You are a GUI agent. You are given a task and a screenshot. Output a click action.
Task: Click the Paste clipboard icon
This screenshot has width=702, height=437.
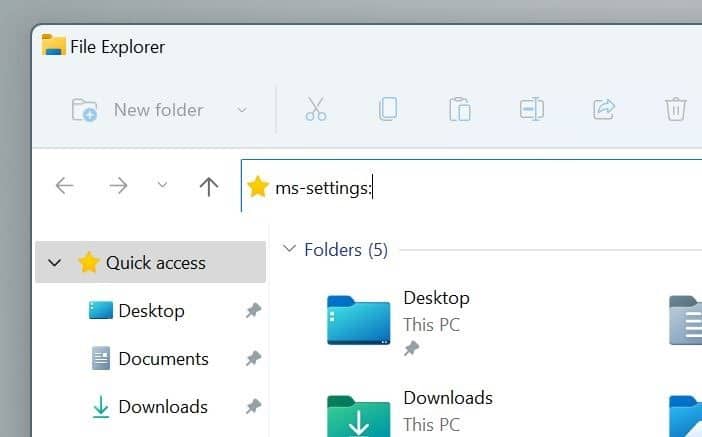pyautogui.click(x=460, y=109)
